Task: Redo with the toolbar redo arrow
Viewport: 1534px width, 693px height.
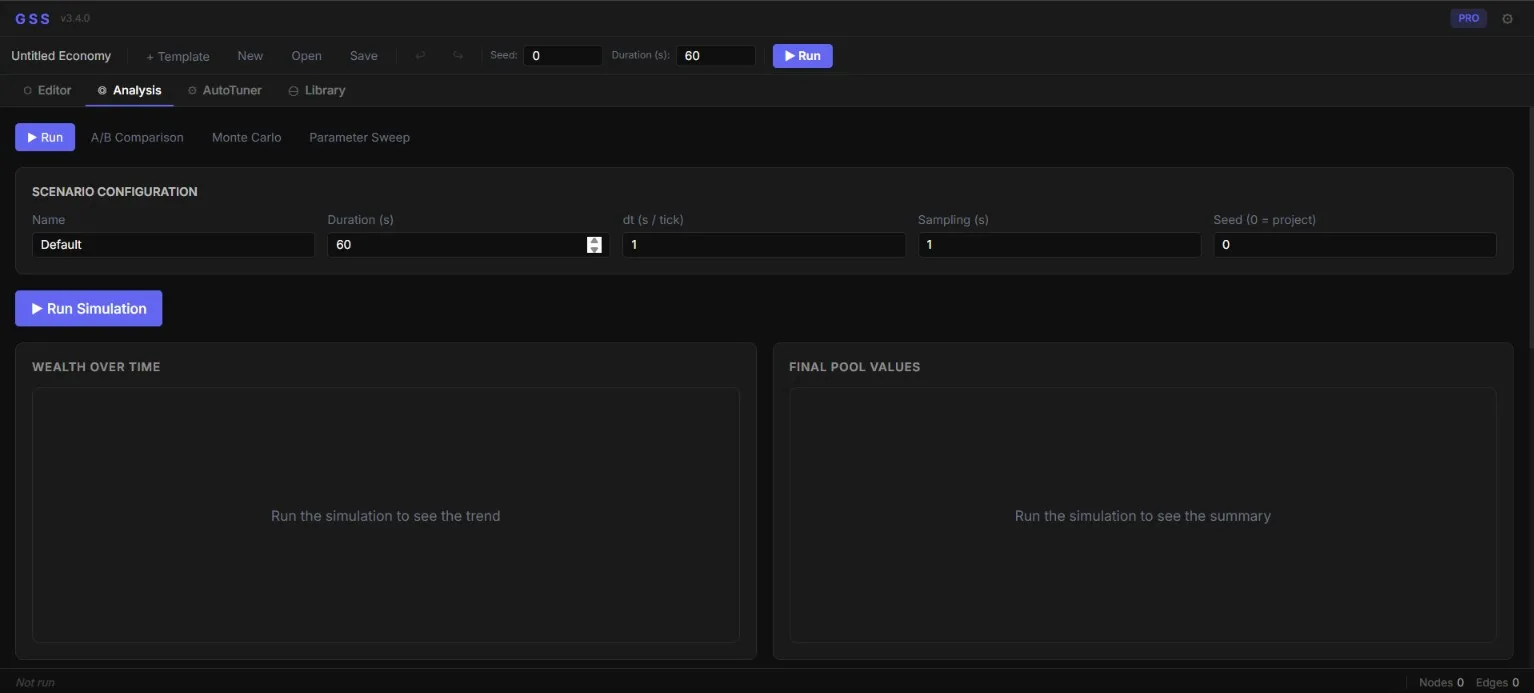Action: coord(458,56)
